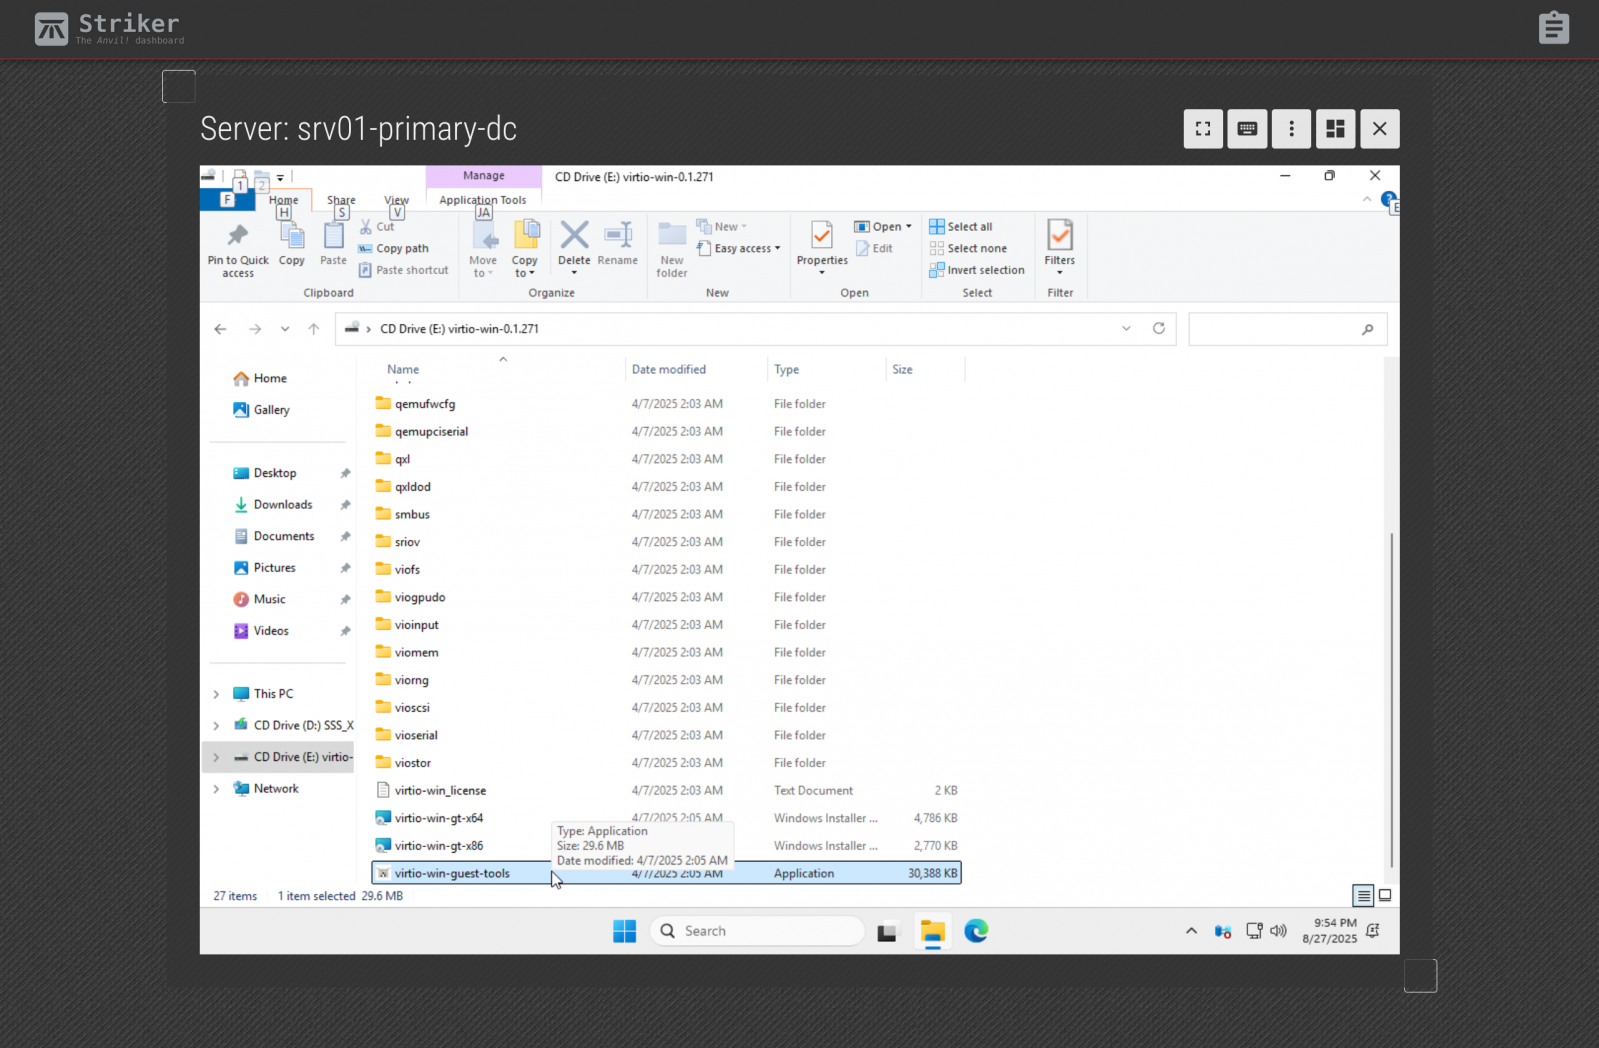
Task: Open the address bar history dropdown
Action: [1126, 329]
